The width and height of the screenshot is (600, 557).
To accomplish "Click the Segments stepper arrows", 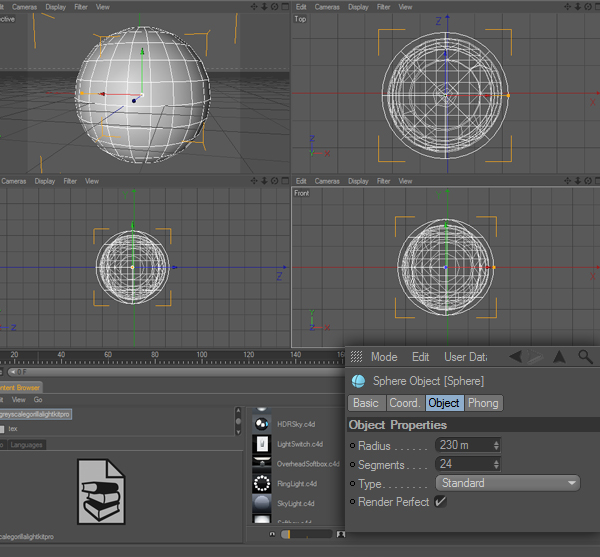I will point(496,464).
